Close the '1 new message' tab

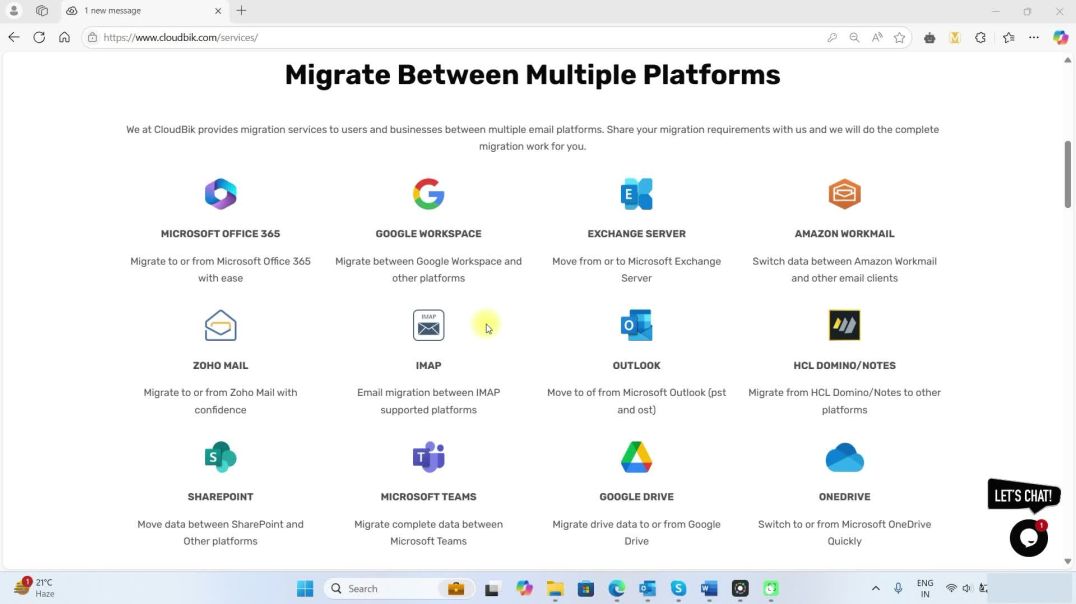[x=218, y=10]
